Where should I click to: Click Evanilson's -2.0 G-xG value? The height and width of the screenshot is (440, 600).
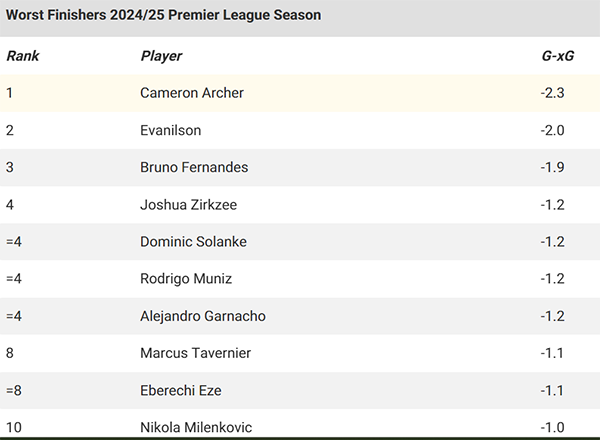coord(552,130)
